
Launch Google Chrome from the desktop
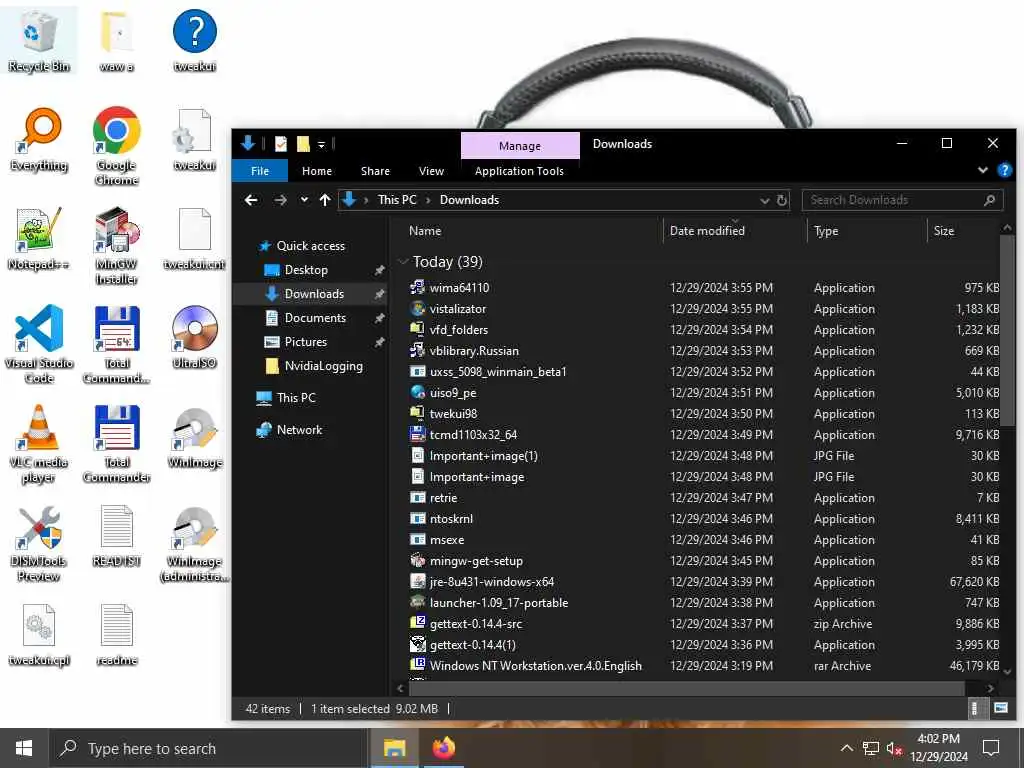[x=116, y=145]
